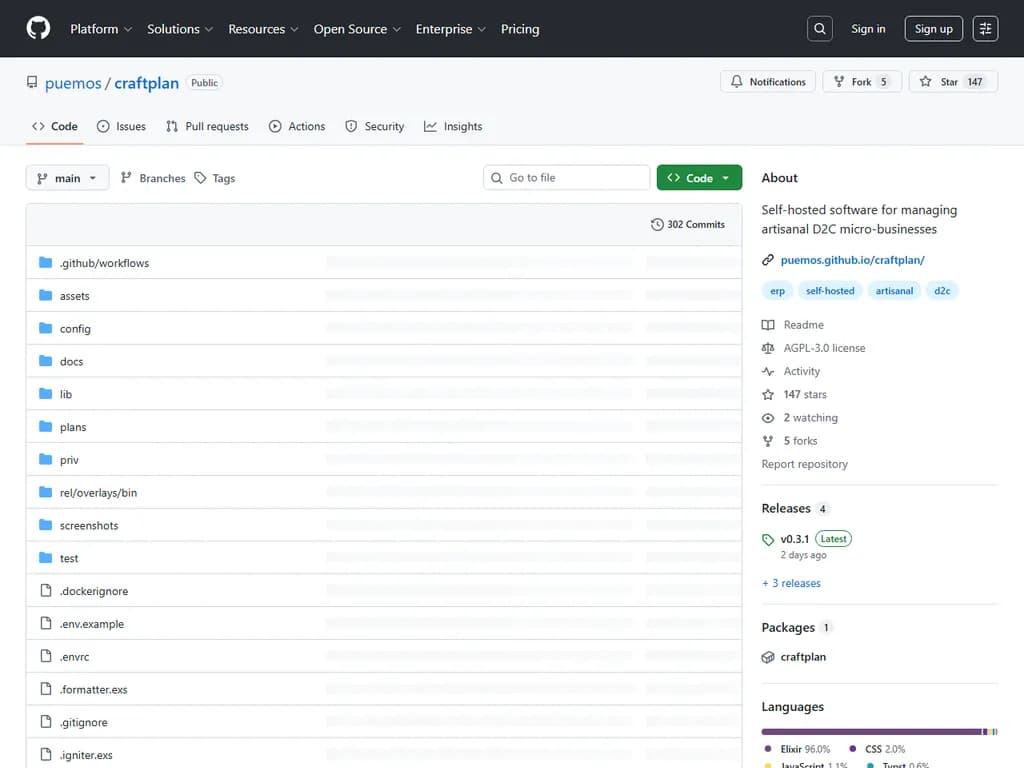
Task: Open the search panel via magnifier icon
Action: (819, 28)
